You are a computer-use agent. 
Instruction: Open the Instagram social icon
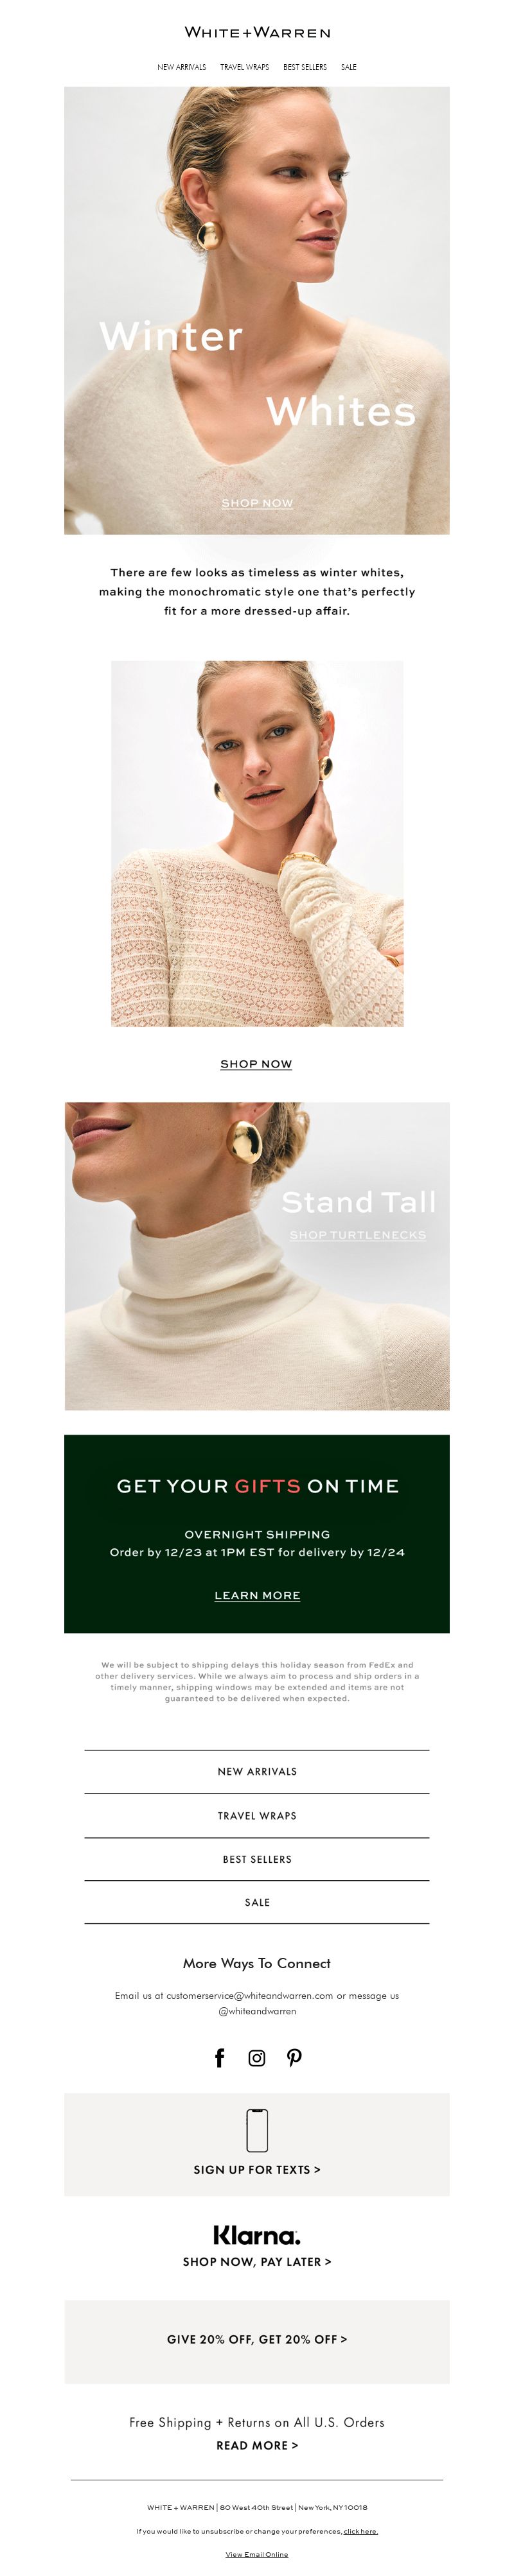(x=257, y=2057)
